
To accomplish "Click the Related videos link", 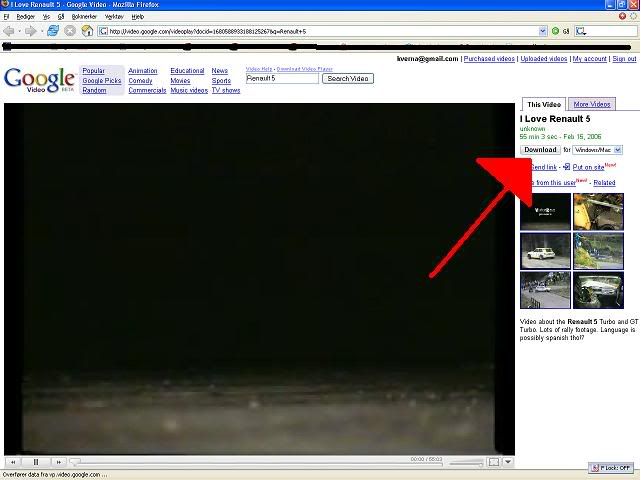I will [x=604, y=182].
